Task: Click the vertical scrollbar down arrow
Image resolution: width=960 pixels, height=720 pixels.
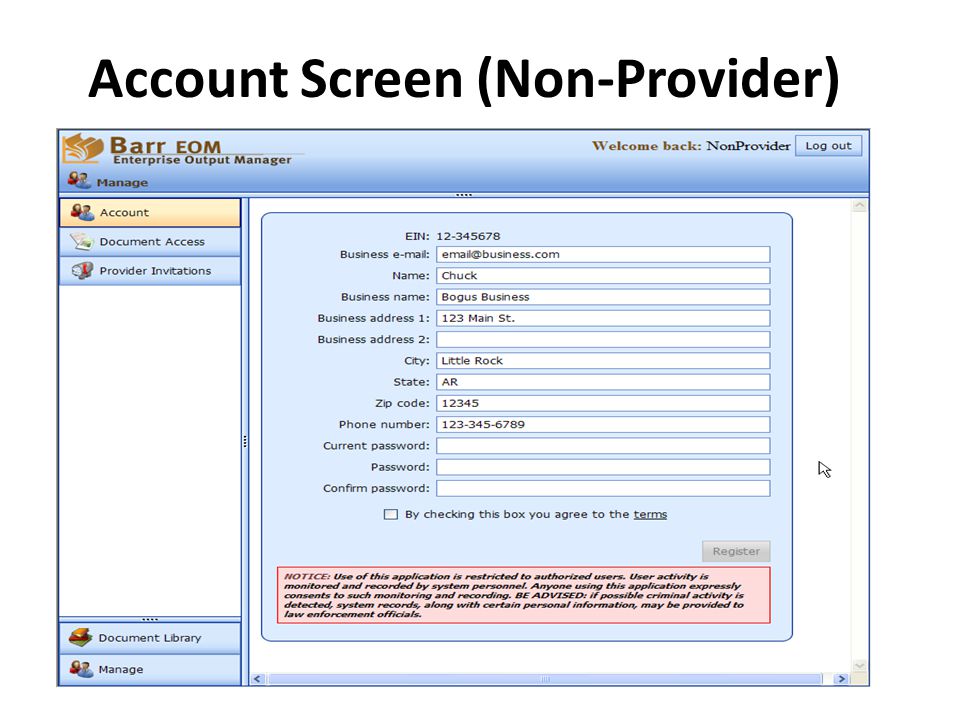Action: point(860,666)
